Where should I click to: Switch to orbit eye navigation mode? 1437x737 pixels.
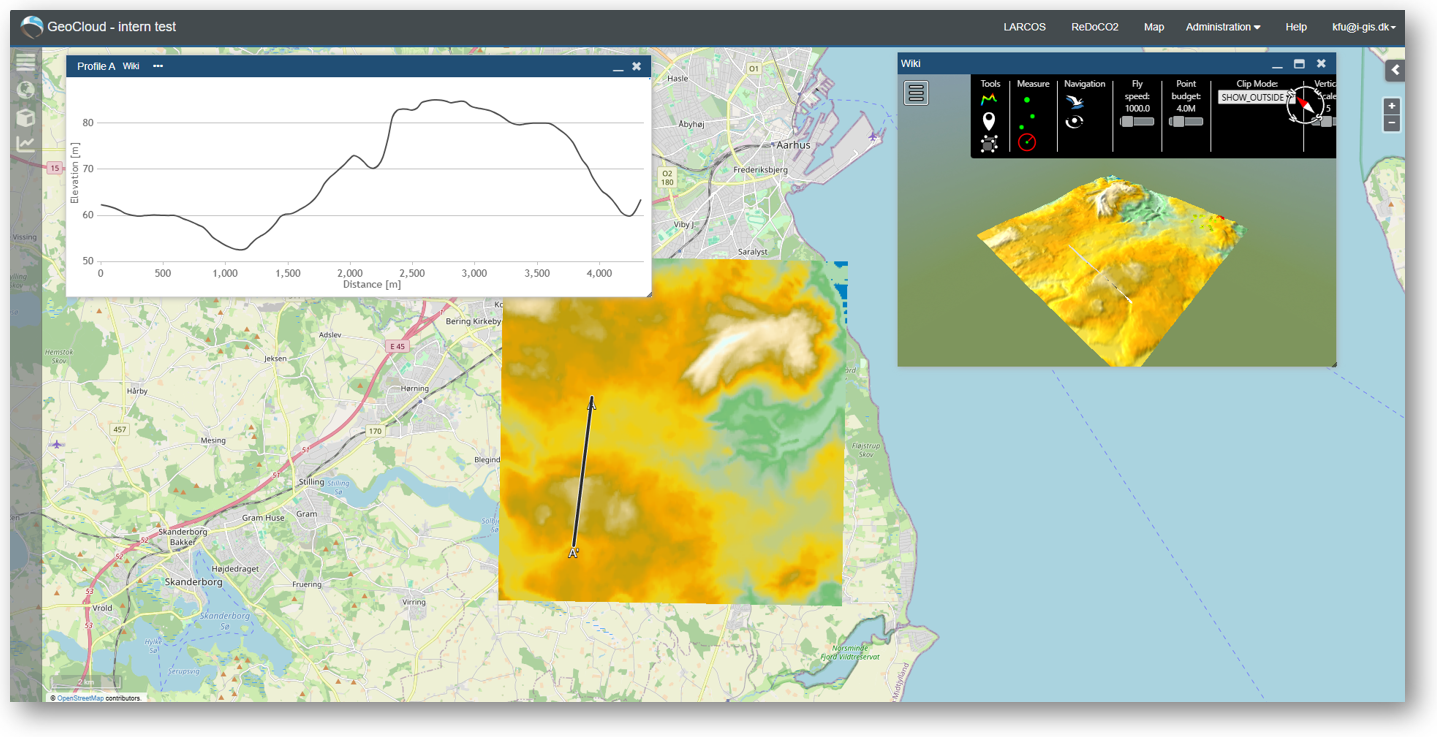pos(1075,122)
